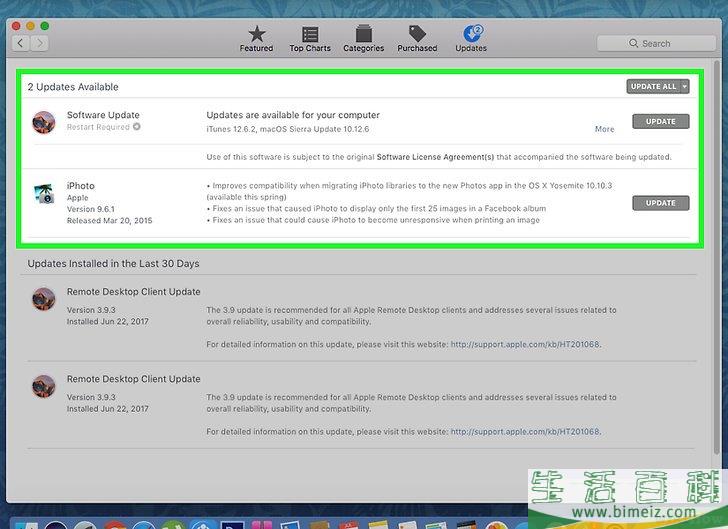The height and width of the screenshot is (529, 728).
Task: Switch to the Categories tab
Action: (364, 39)
